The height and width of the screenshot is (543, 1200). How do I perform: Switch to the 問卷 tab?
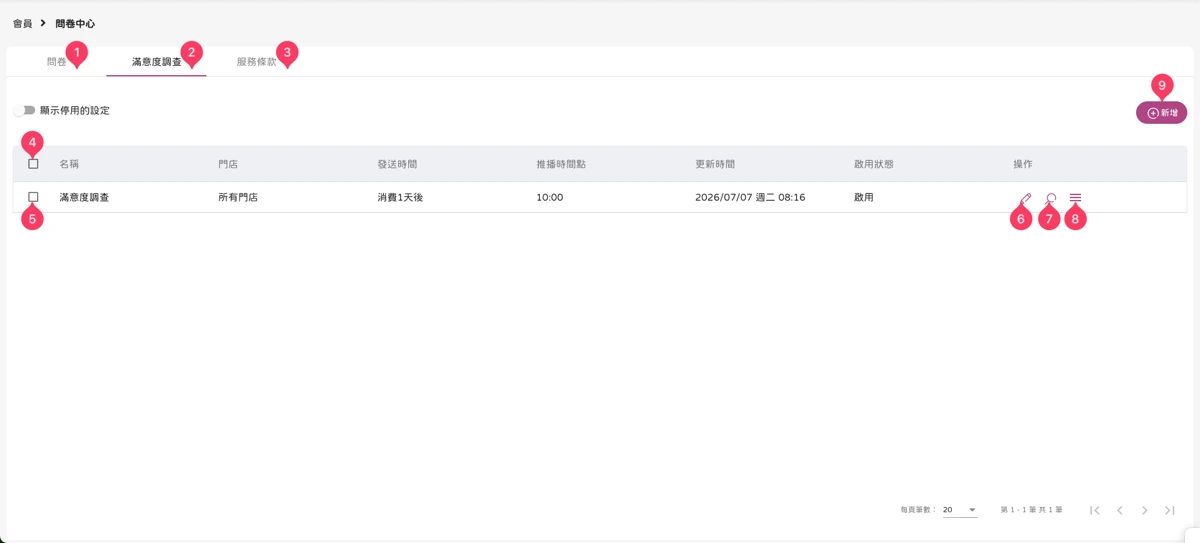click(57, 62)
